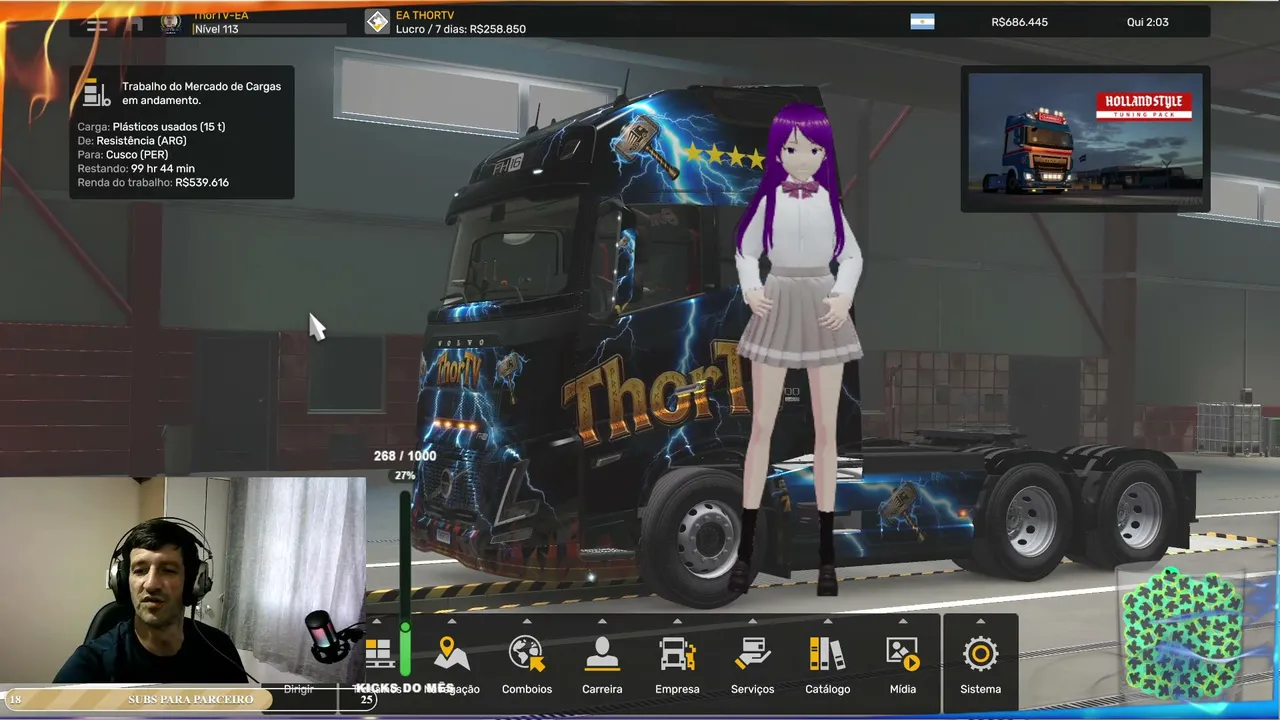Image resolution: width=1280 pixels, height=720 pixels.
Task: Click the player avatar in top bar
Action: (x=171, y=22)
